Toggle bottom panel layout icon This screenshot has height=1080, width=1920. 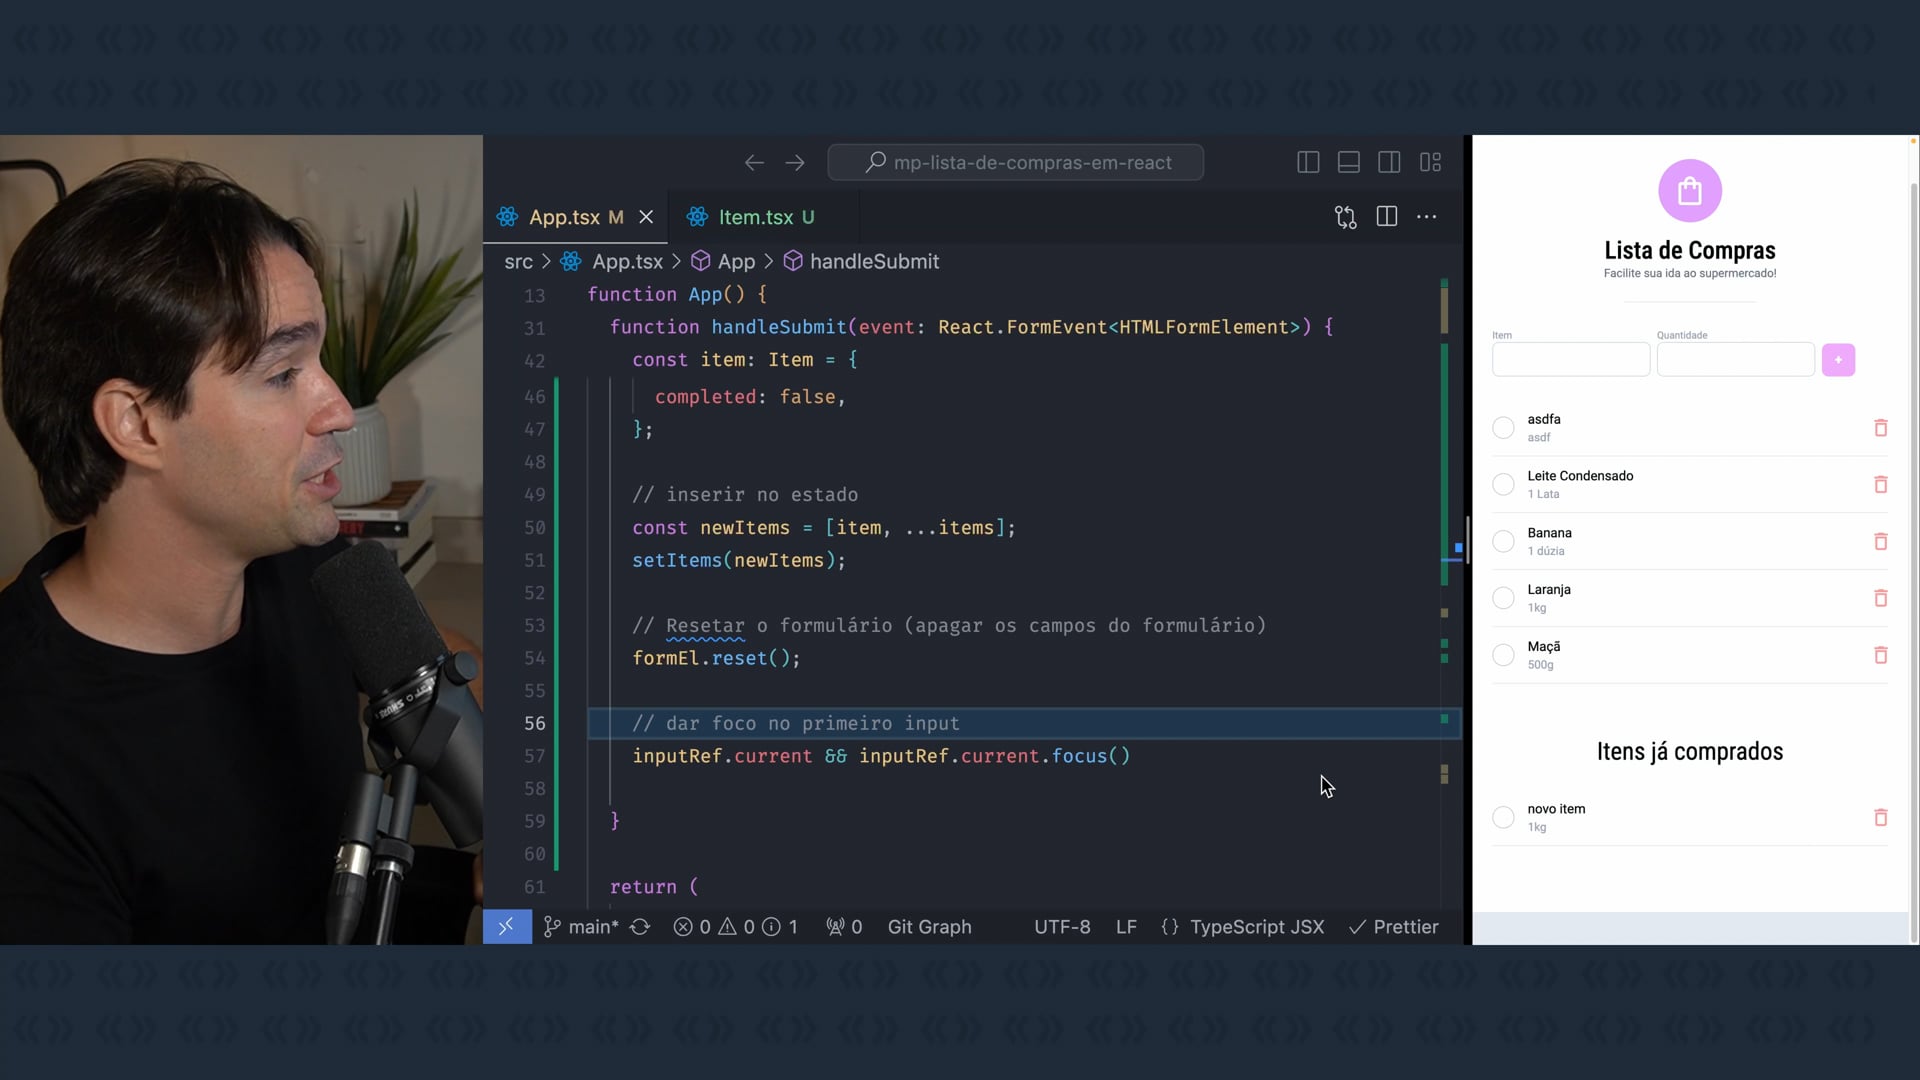pyautogui.click(x=1348, y=162)
